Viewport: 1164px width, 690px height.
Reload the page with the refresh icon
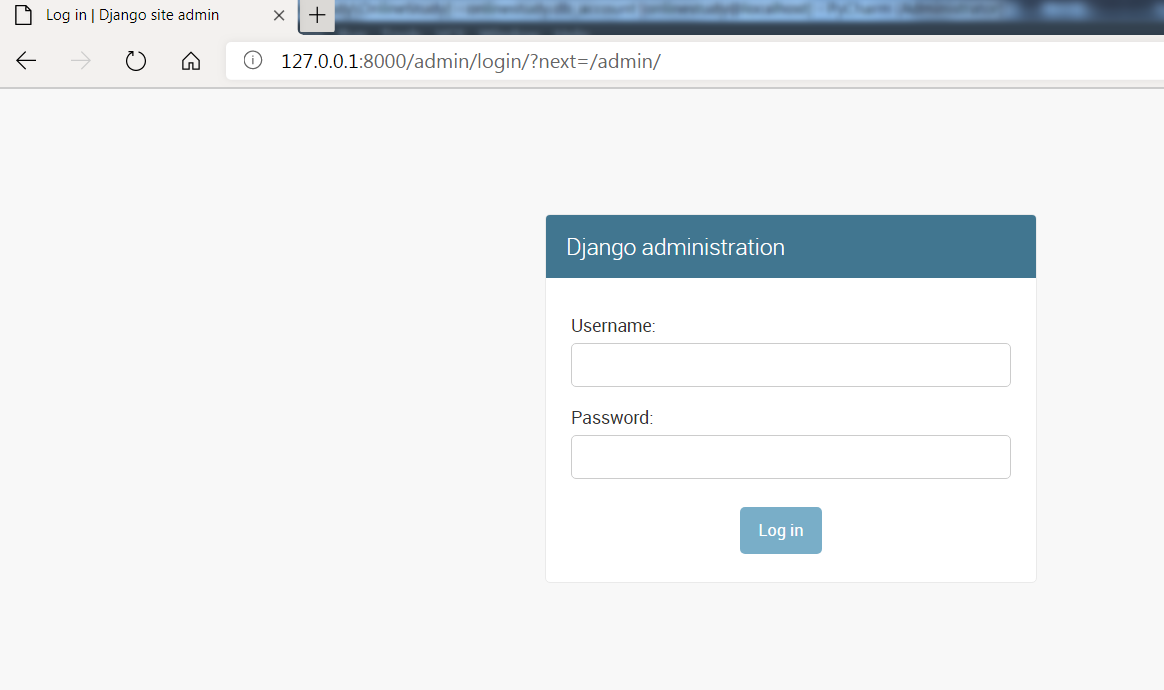pyautogui.click(x=136, y=61)
